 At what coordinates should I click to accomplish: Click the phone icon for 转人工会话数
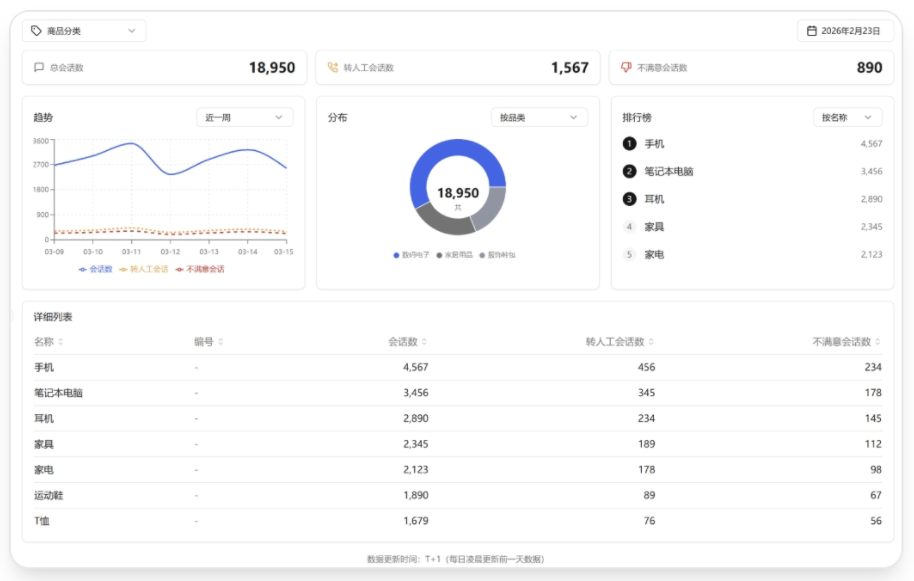point(333,68)
